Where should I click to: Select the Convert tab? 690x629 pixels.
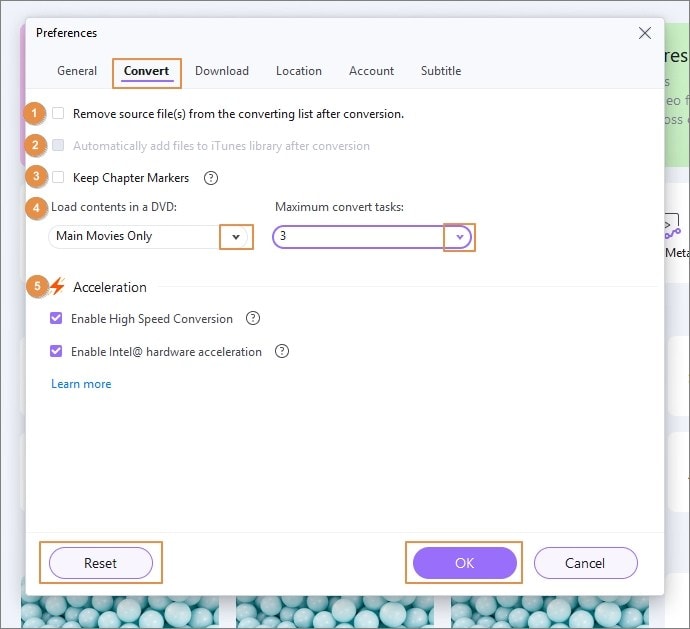[x=147, y=71]
